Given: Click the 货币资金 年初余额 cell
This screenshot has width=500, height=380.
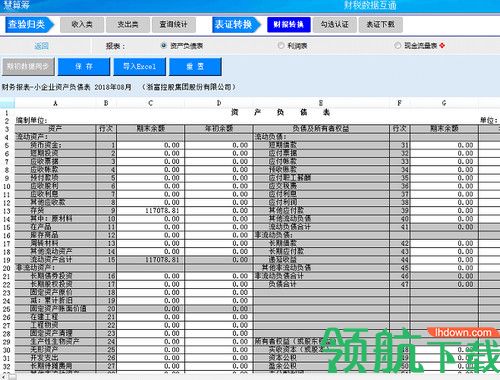Looking at the screenshot, I should [219, 145].
